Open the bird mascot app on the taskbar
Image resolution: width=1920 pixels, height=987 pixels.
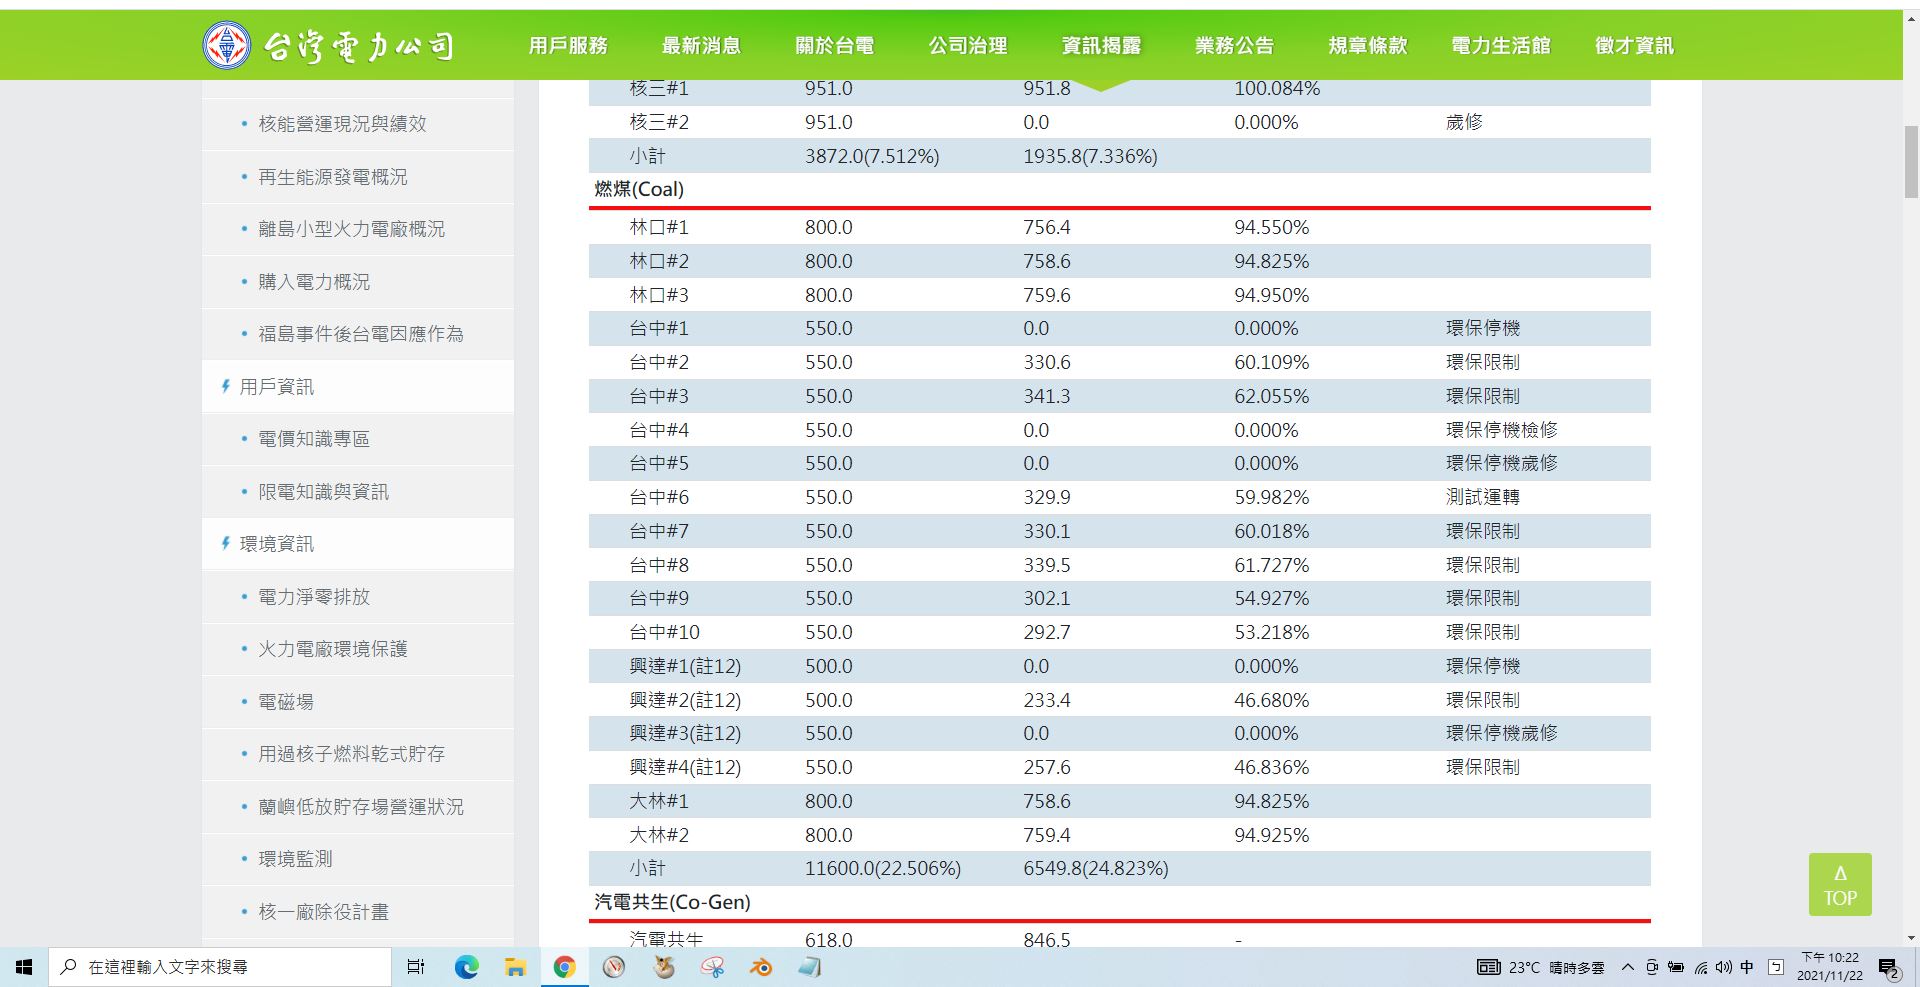pyautogui.click(x=663, y=967)
